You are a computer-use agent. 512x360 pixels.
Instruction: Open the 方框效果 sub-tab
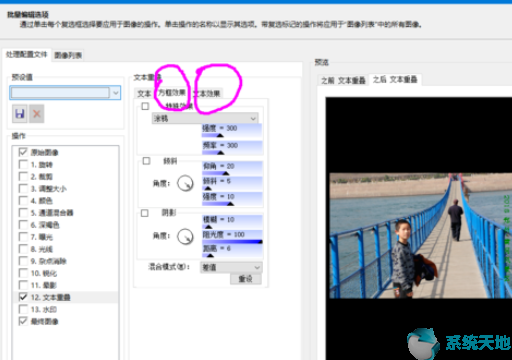coord(172,93)
